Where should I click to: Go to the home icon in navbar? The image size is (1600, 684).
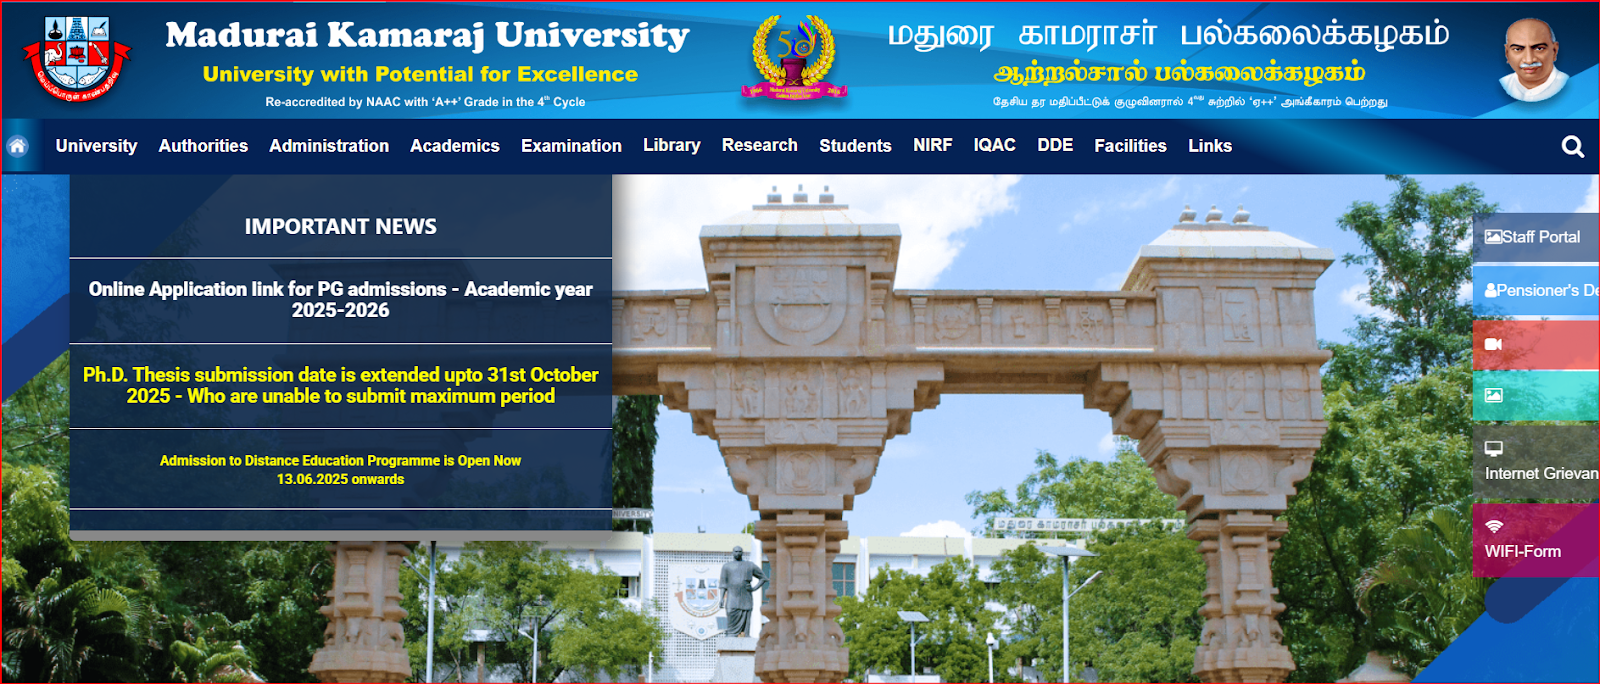(18, 146)
